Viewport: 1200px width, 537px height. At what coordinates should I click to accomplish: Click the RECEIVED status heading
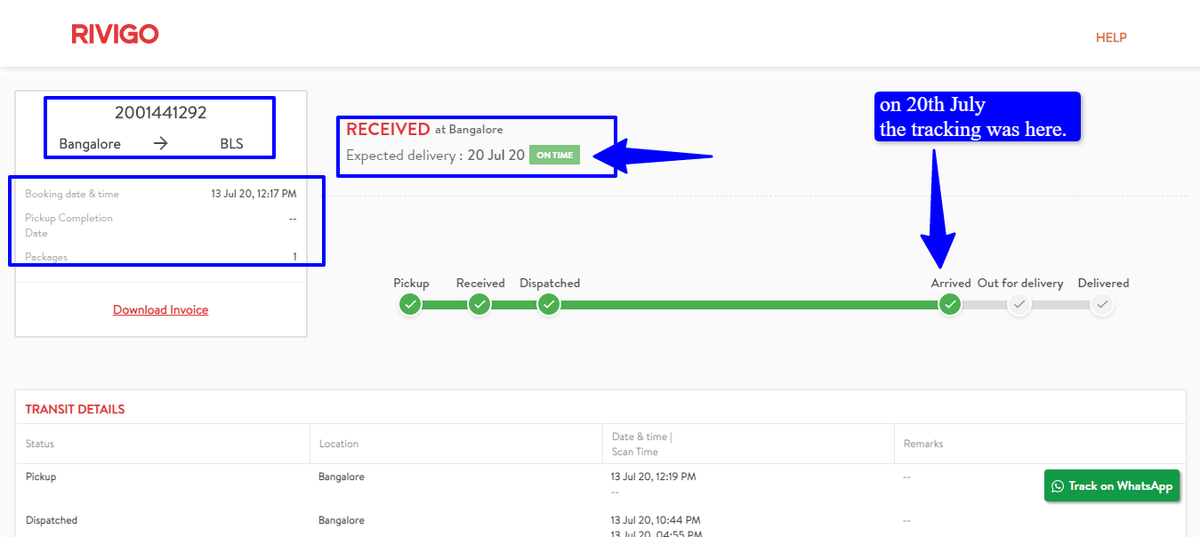tap(388, 129)
